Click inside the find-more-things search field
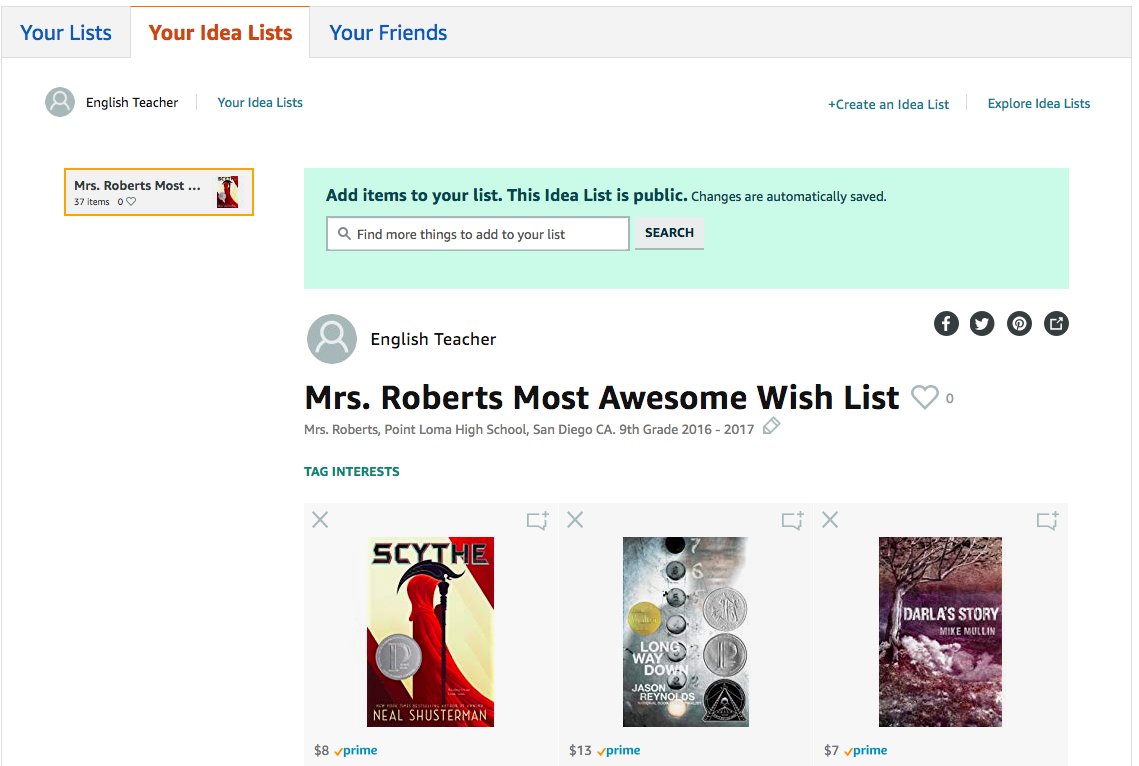Screen dimensions: 1139x766 (477, 233)
